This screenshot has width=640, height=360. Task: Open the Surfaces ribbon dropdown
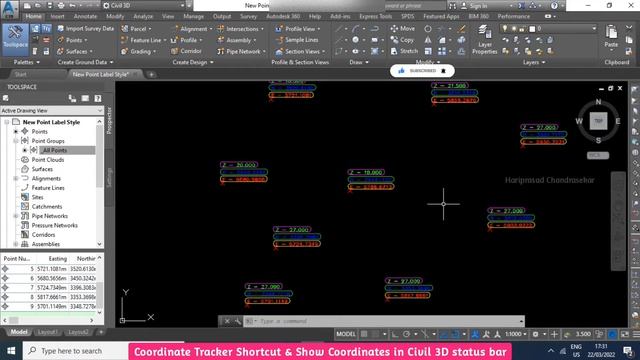[75, 51]
